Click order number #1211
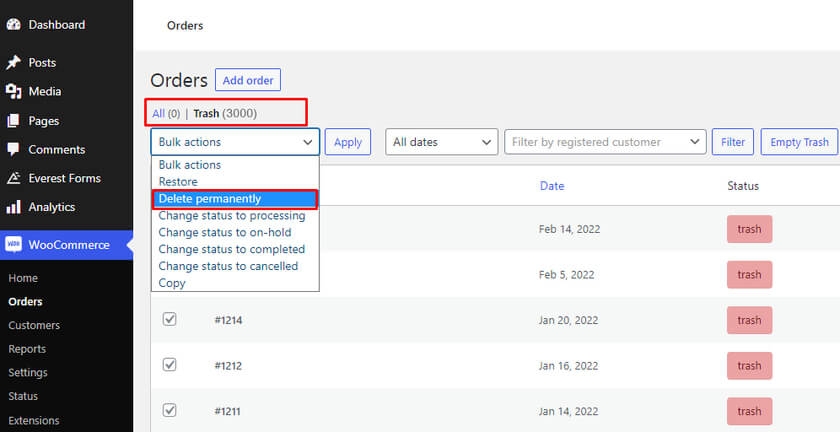This screenshot has width=840, height=432. click(x=228, y=411)
